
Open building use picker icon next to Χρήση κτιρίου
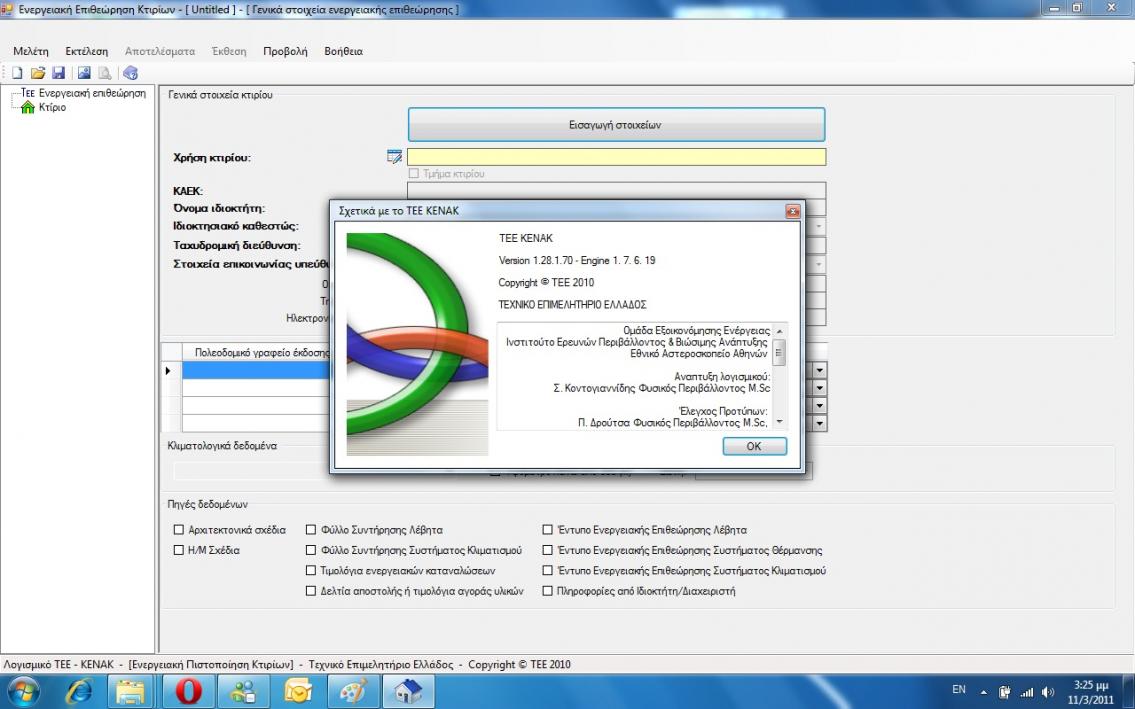click(394, 156)
